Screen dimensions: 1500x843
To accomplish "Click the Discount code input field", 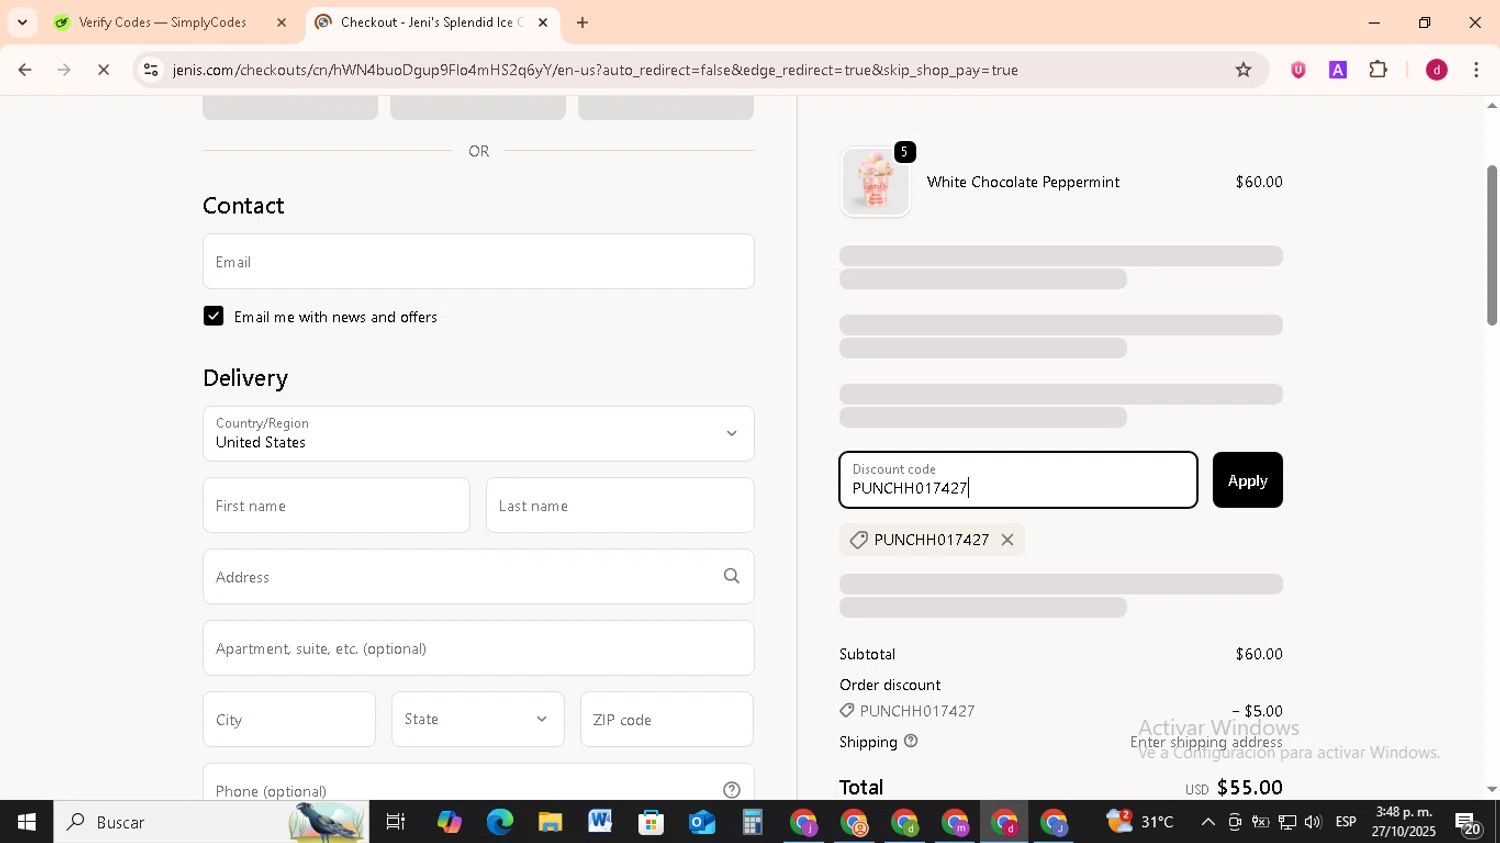I will [x=1018, y=480].
